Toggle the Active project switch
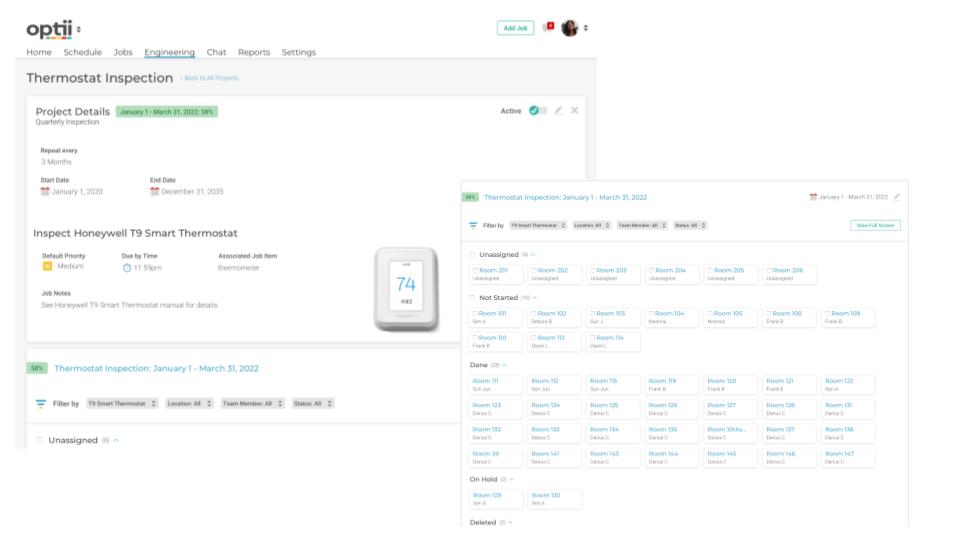 538,111
